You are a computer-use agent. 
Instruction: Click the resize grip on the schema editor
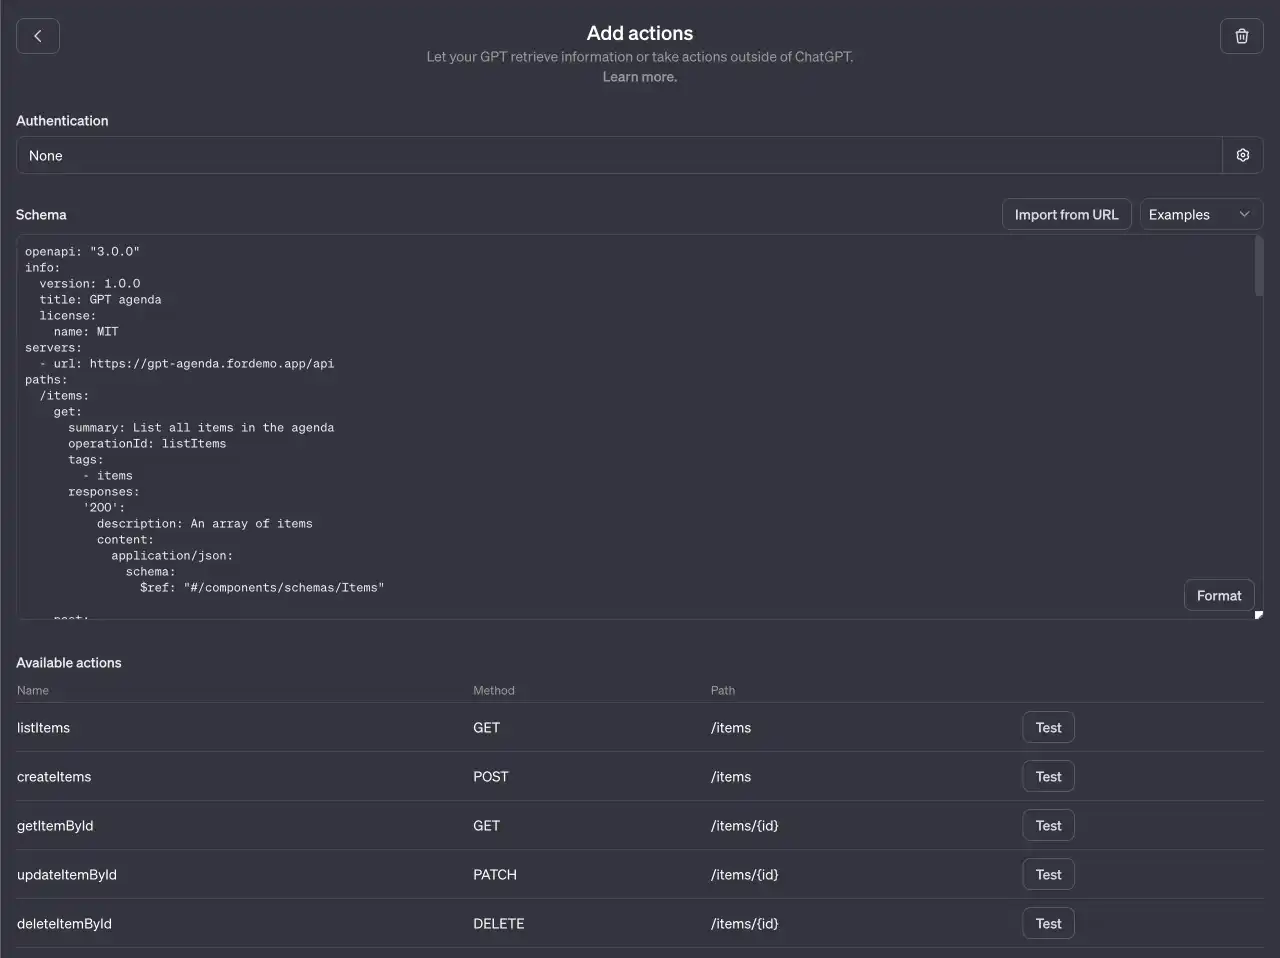[1258, 615]
